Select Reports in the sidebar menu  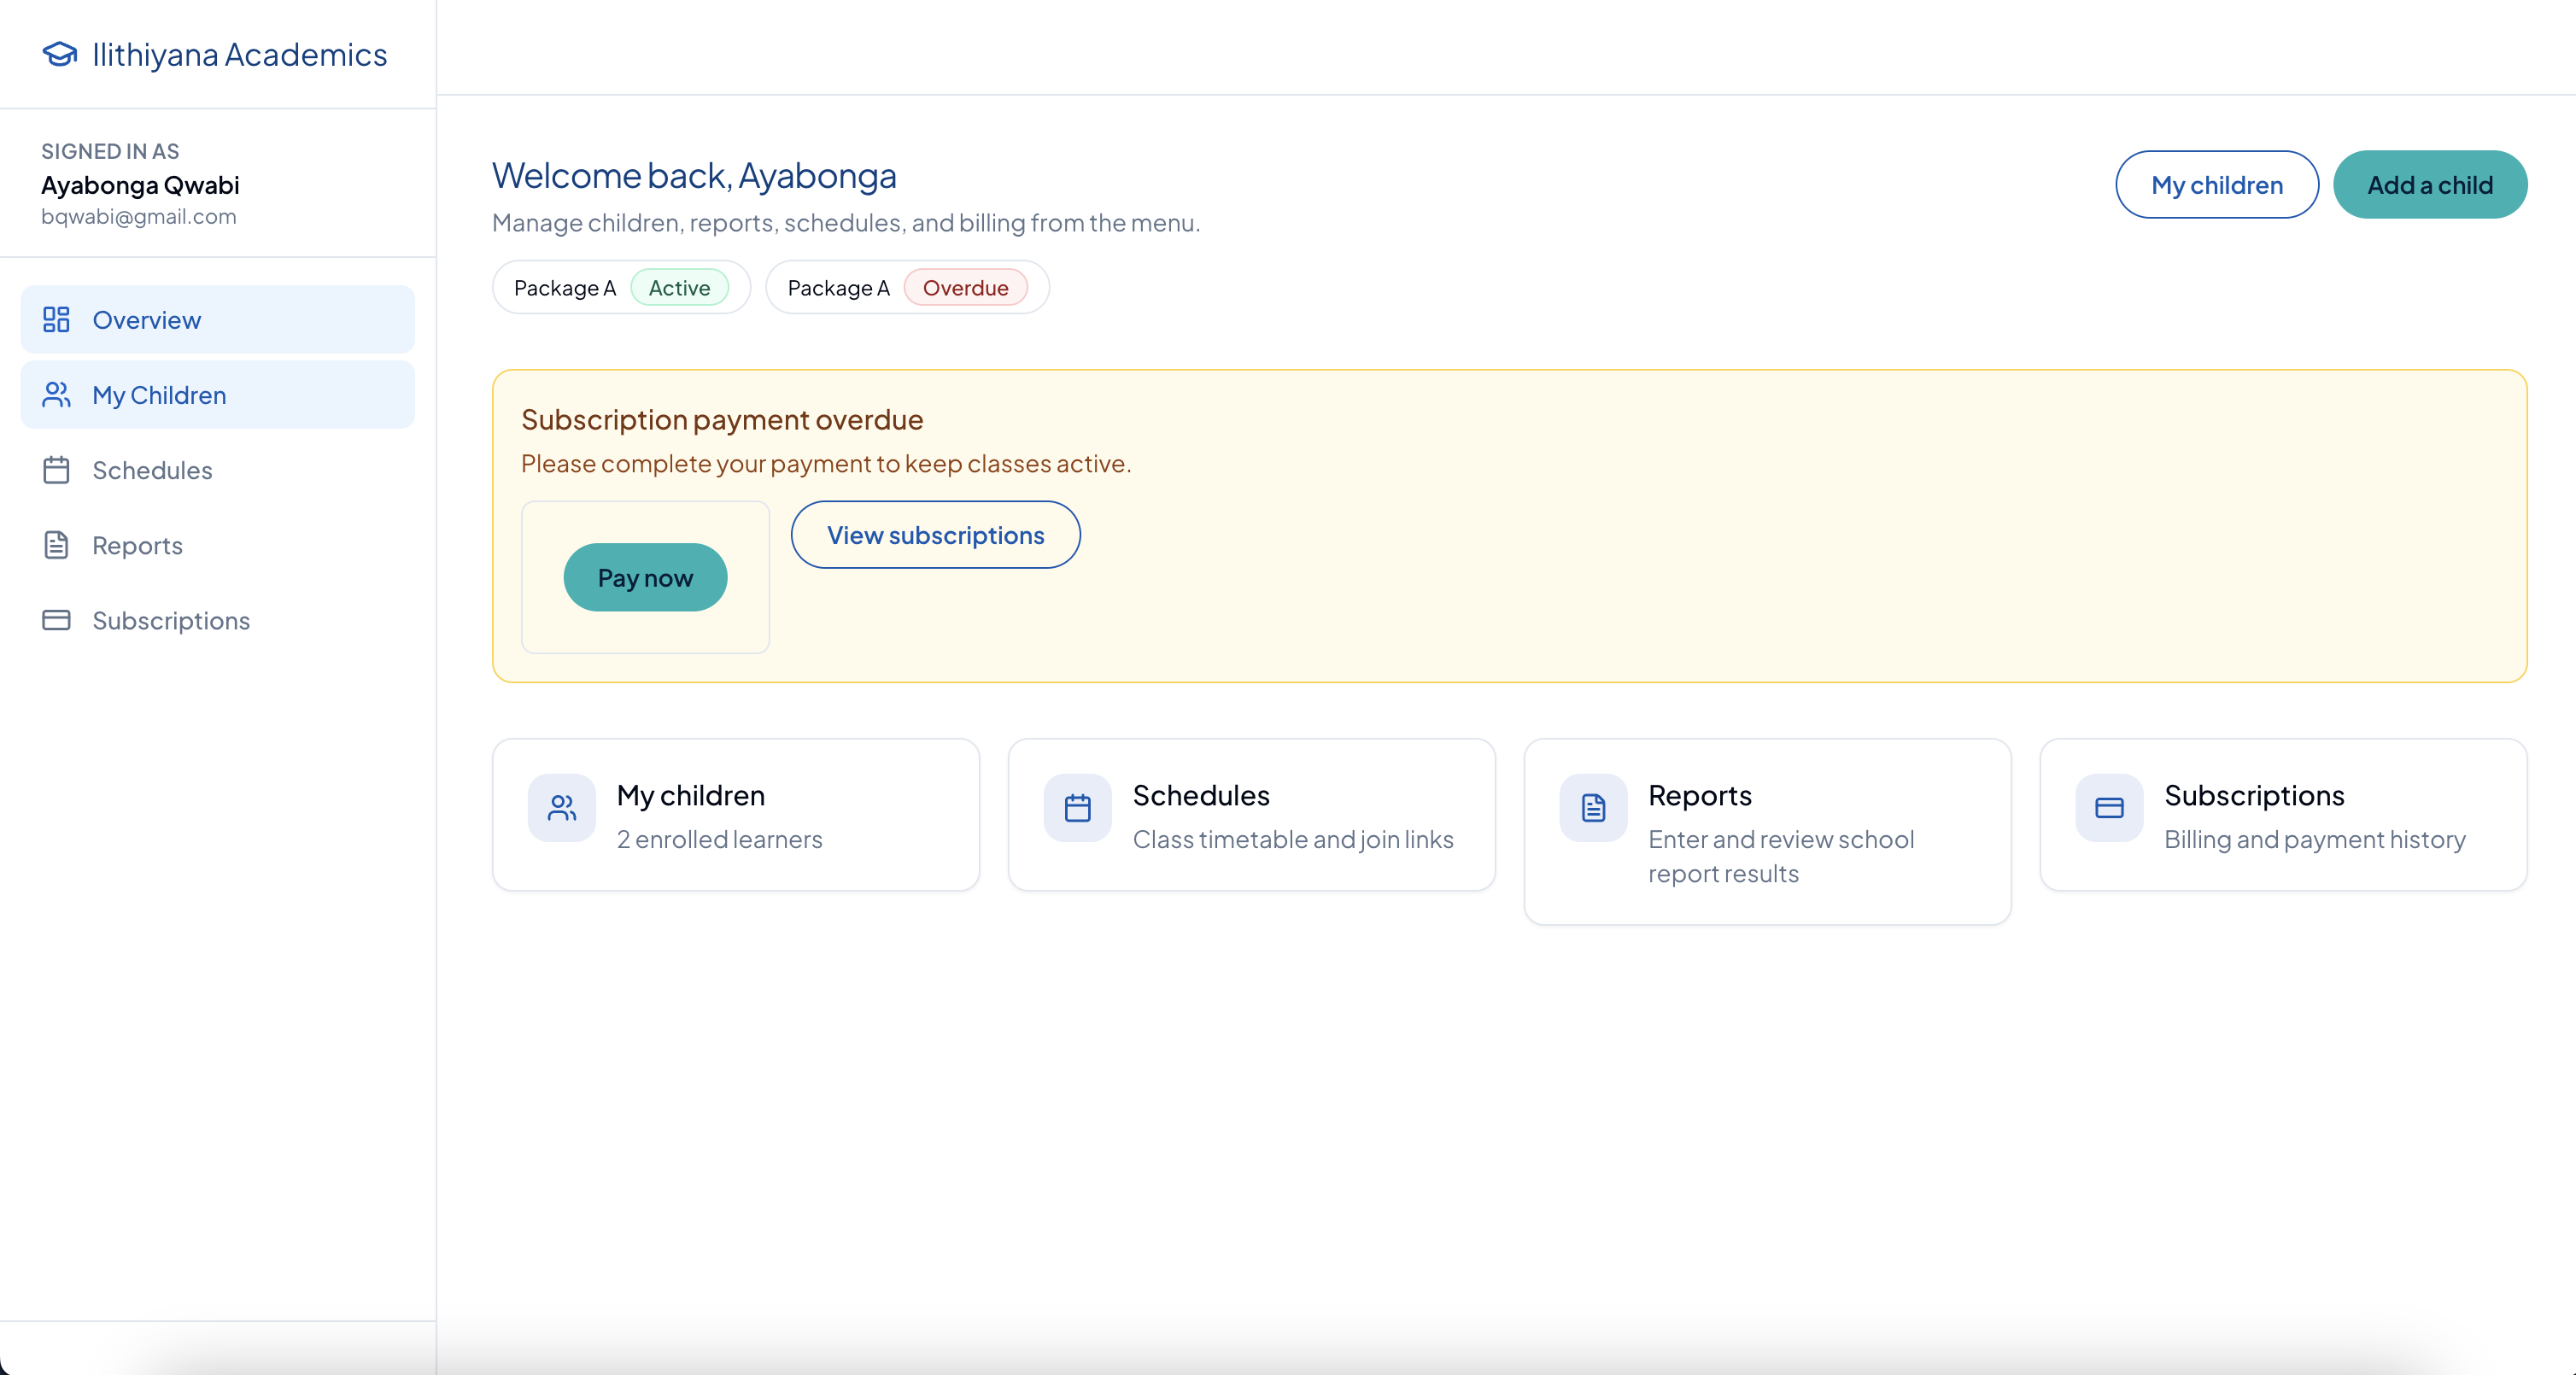(x=218, y=545)
